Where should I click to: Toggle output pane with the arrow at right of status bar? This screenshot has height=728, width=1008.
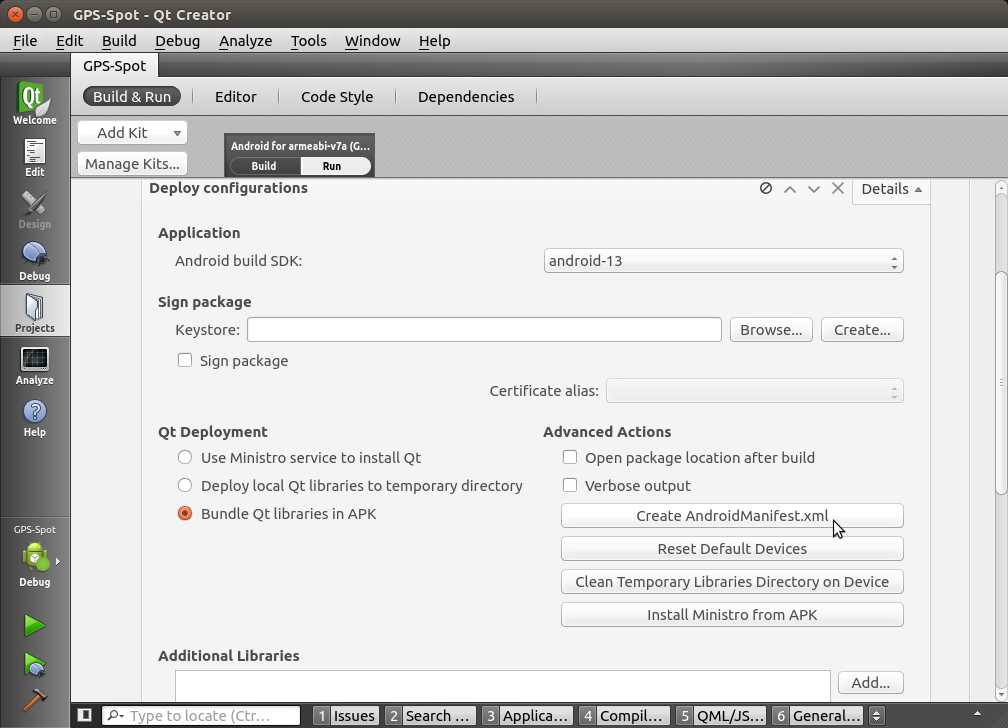977,714
